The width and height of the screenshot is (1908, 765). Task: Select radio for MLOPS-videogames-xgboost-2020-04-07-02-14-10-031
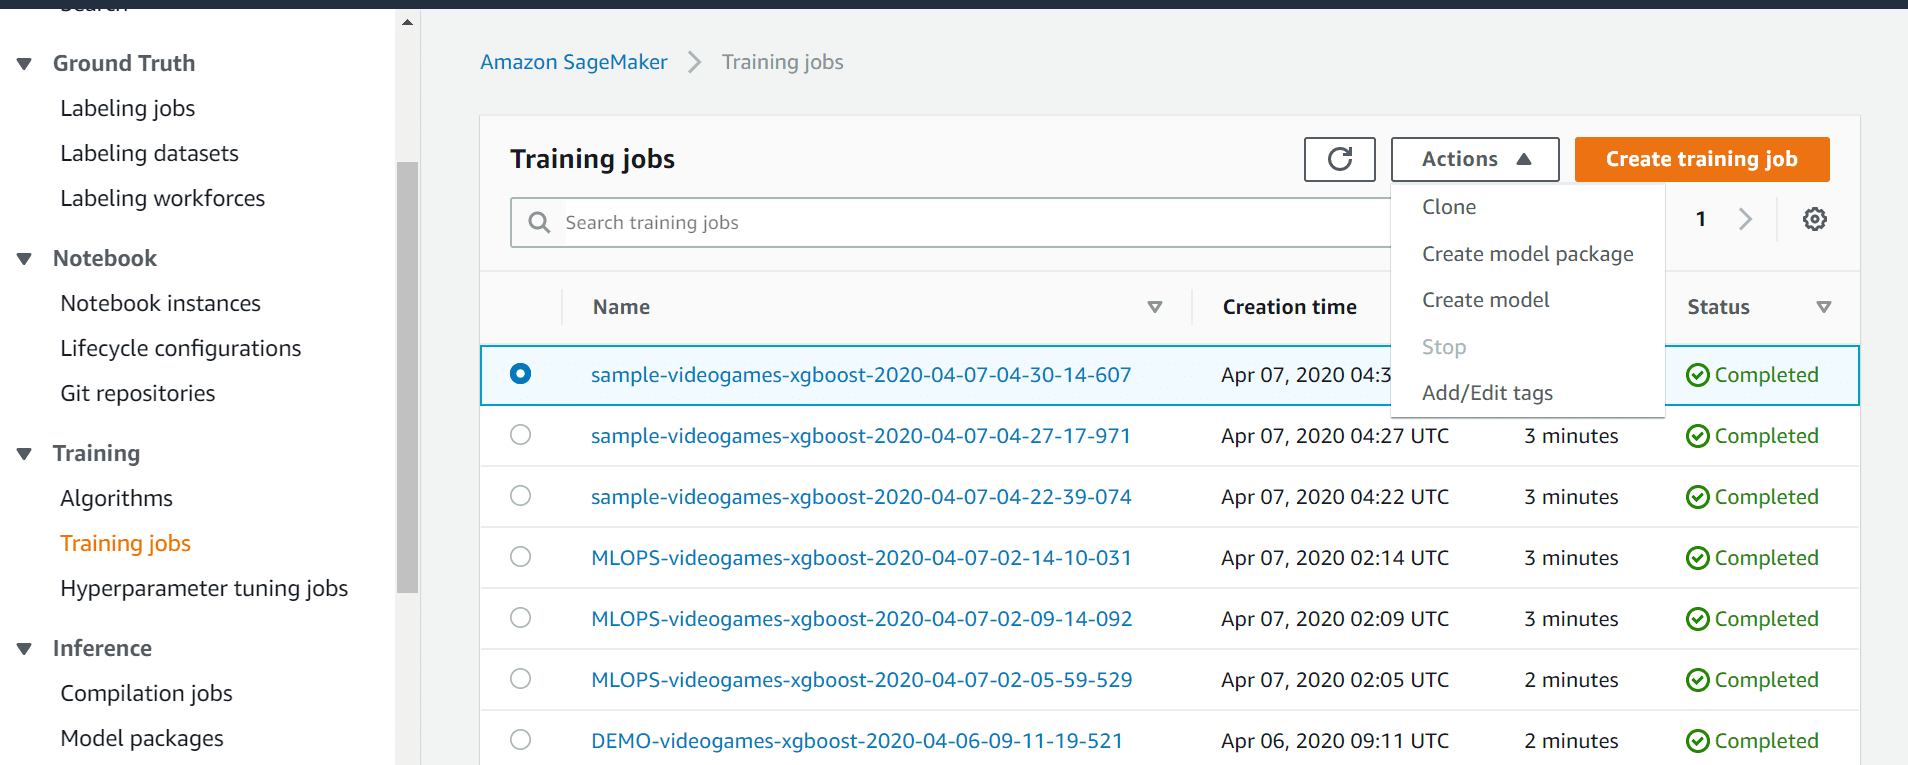[x=520, y=556]
